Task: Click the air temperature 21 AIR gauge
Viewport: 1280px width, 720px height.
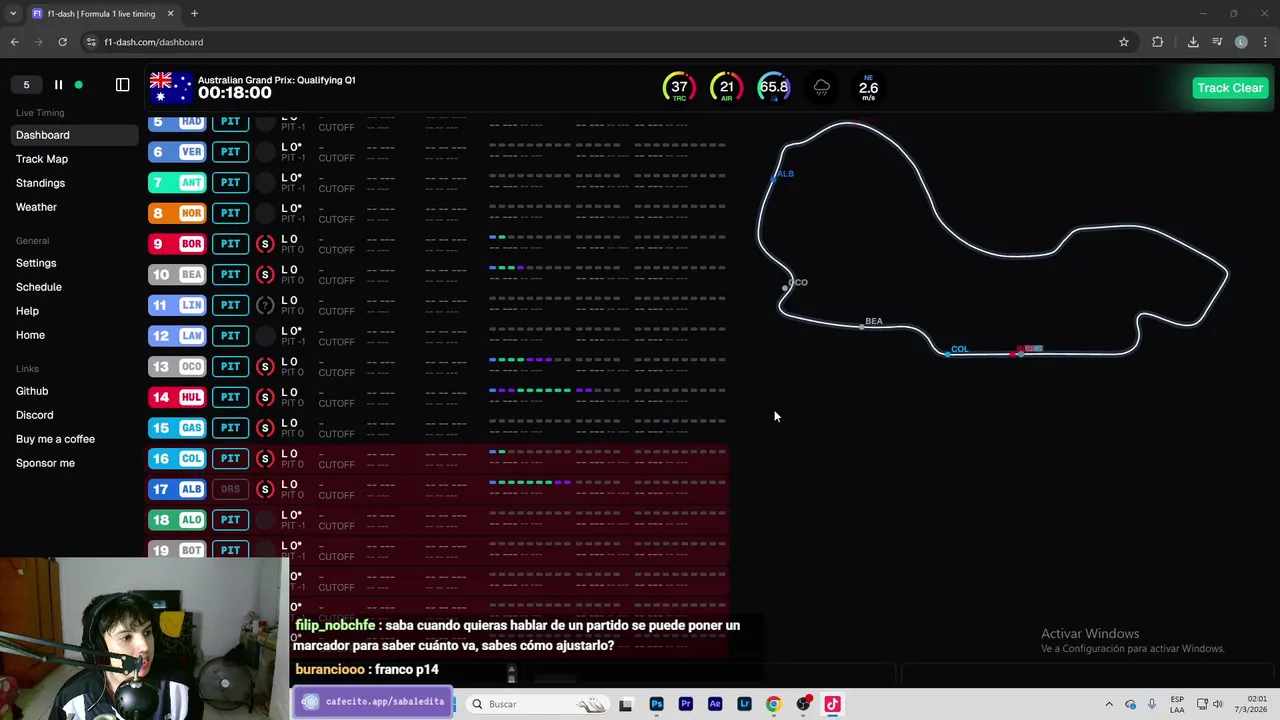Action: click(726, 87)
